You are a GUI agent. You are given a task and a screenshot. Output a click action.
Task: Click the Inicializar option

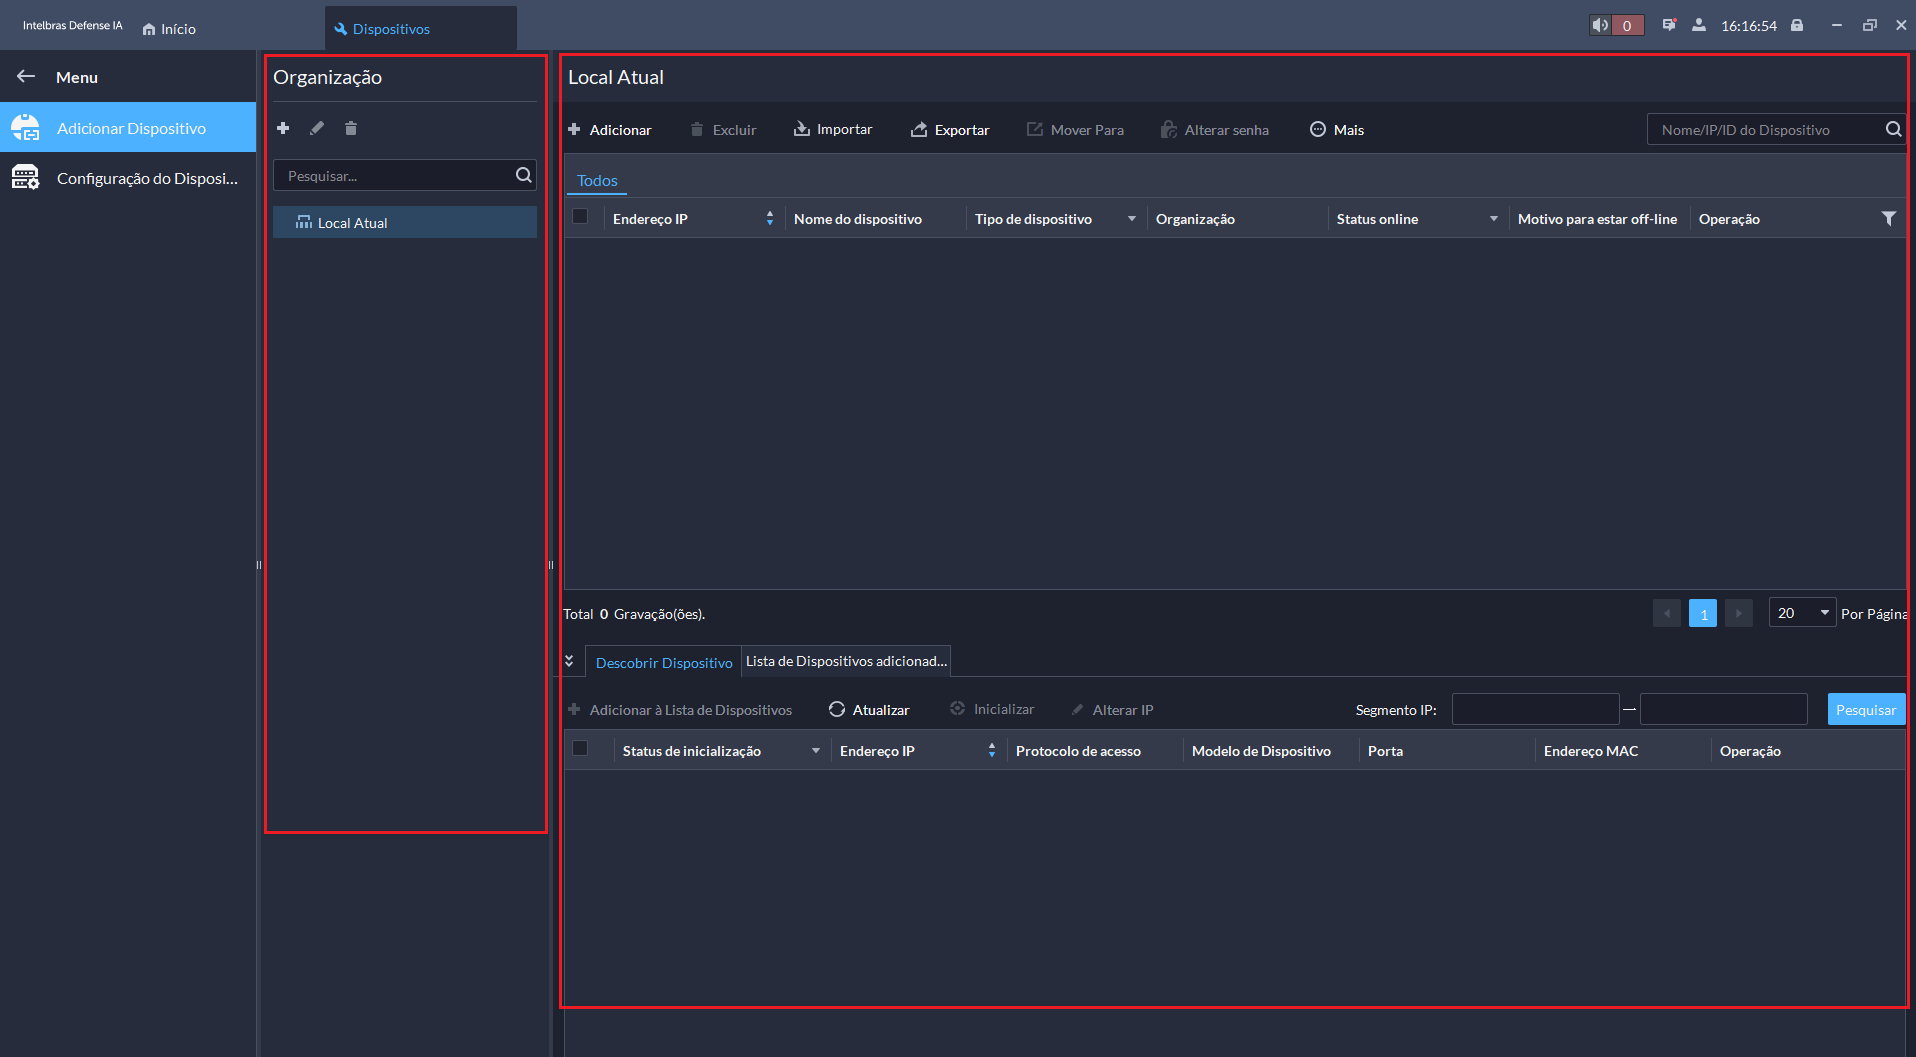coord(992,709)
